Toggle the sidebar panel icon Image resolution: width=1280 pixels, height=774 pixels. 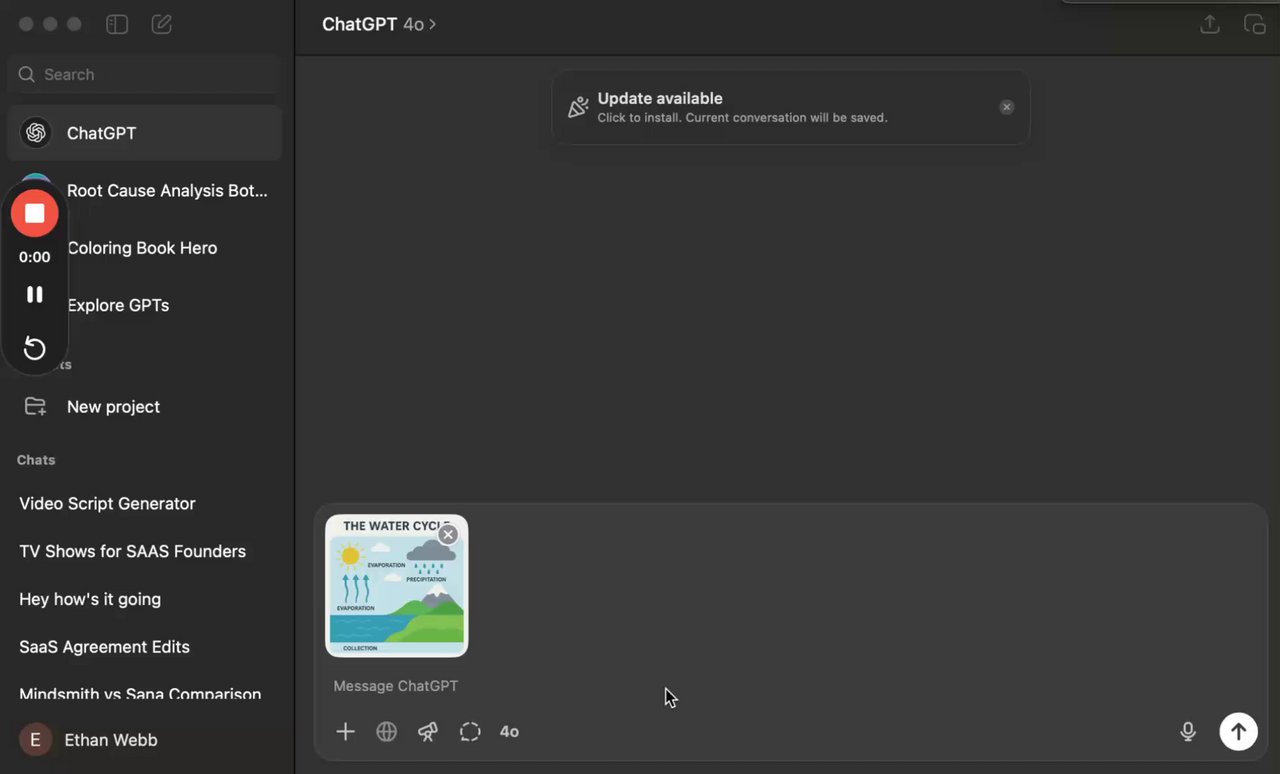[117, 24]
